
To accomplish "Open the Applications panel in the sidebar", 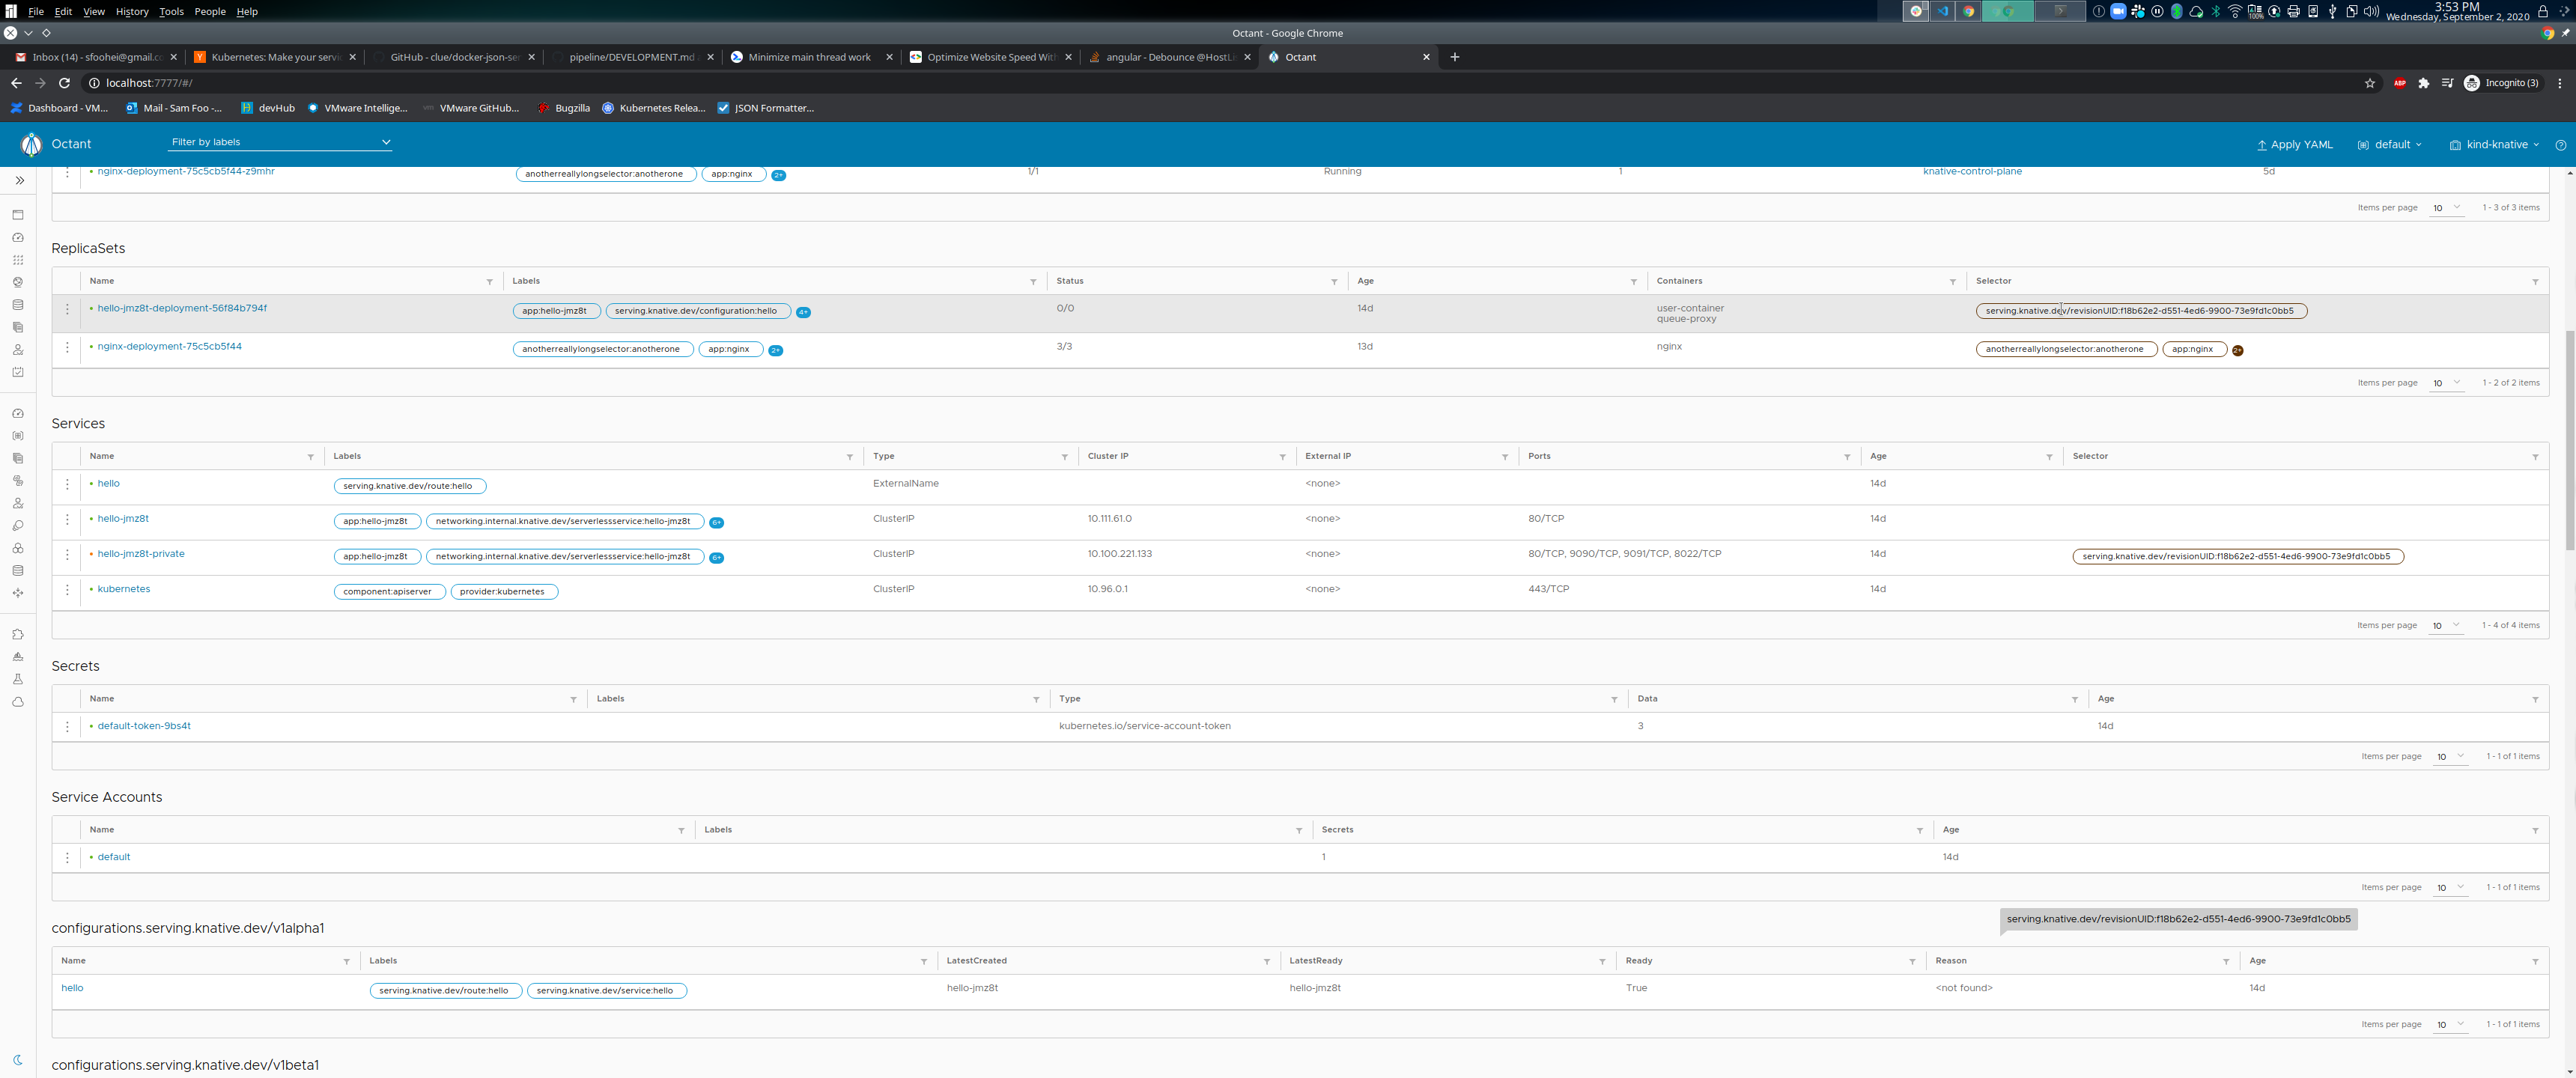I will (18, 214).
